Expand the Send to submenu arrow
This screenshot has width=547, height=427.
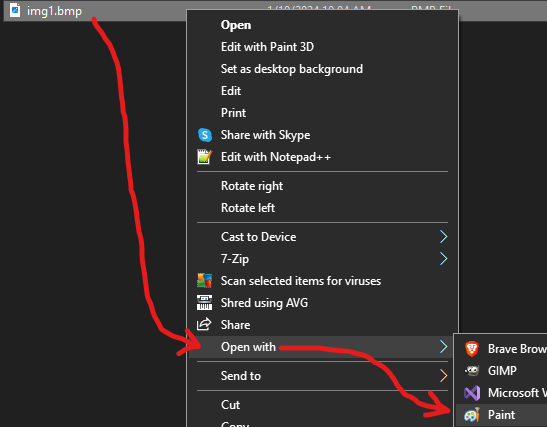pos(443,376)
